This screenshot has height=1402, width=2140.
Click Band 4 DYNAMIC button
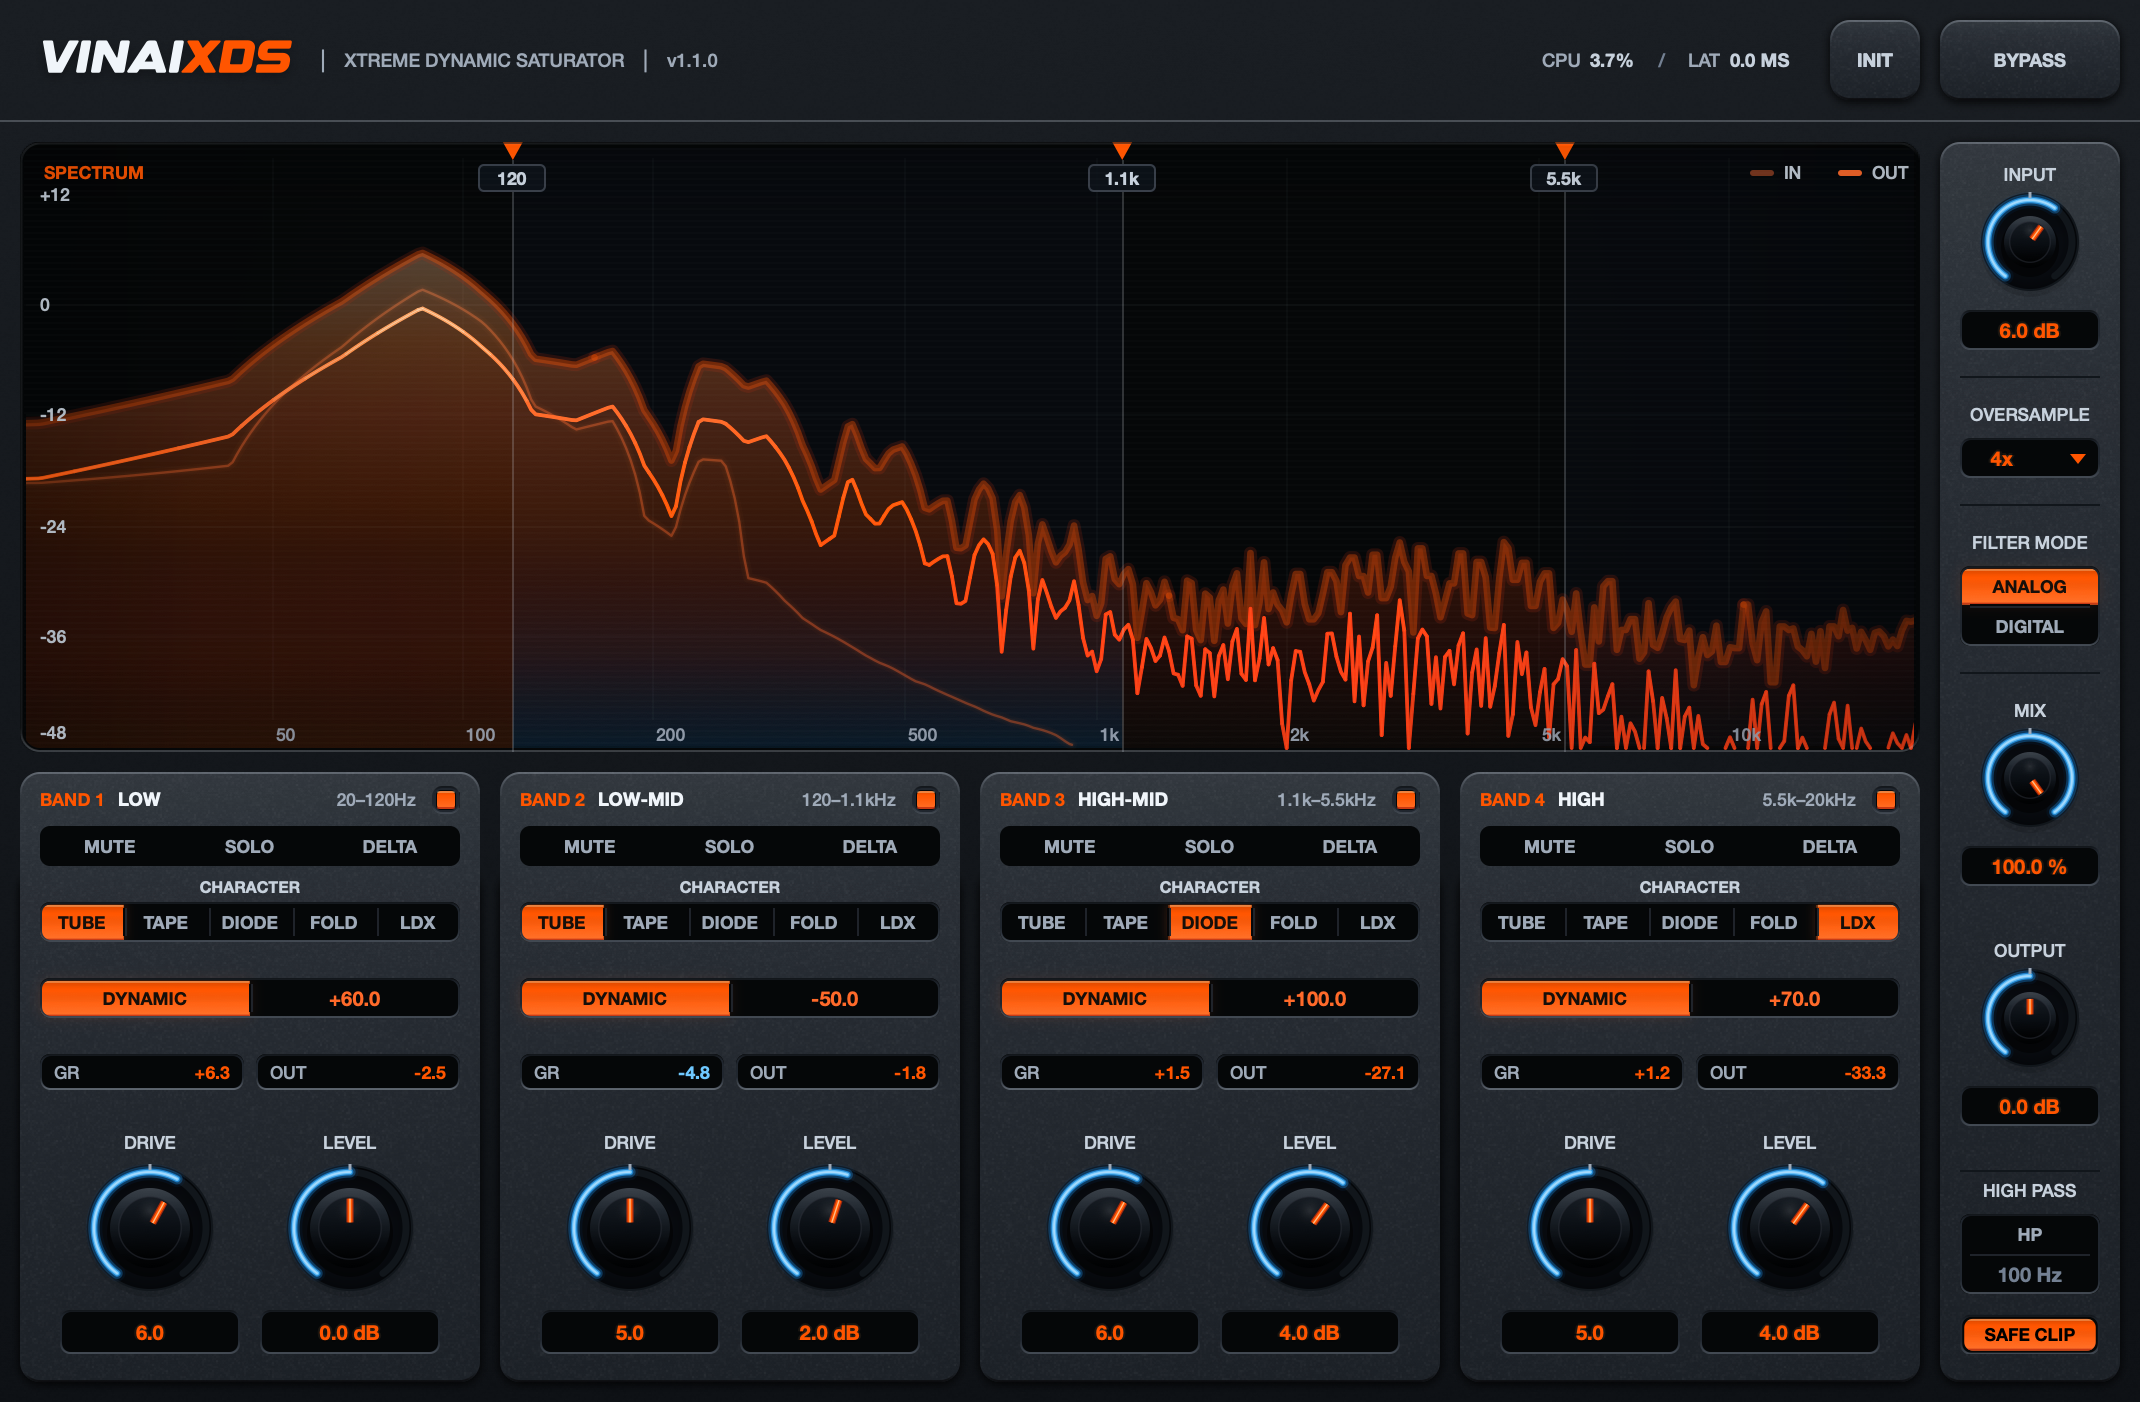click(x=1585, y=998)
